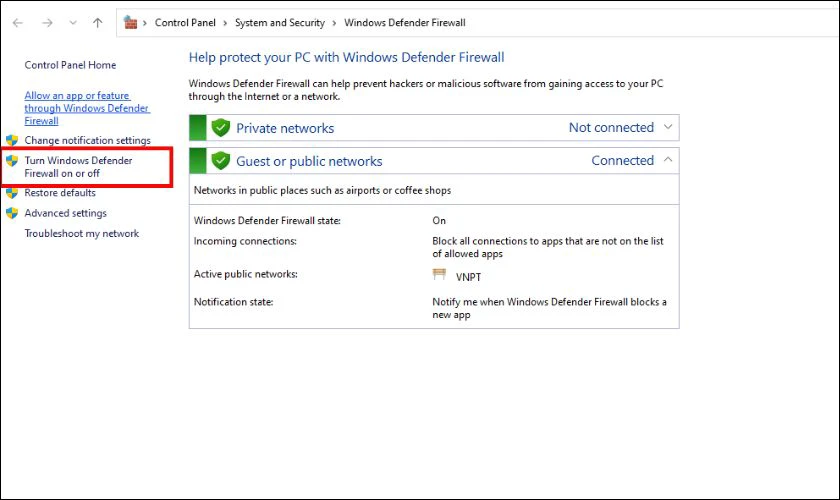Expand chevron after System and Security breadcrumb
840x500 pixels.
click(x=334, y=23)
